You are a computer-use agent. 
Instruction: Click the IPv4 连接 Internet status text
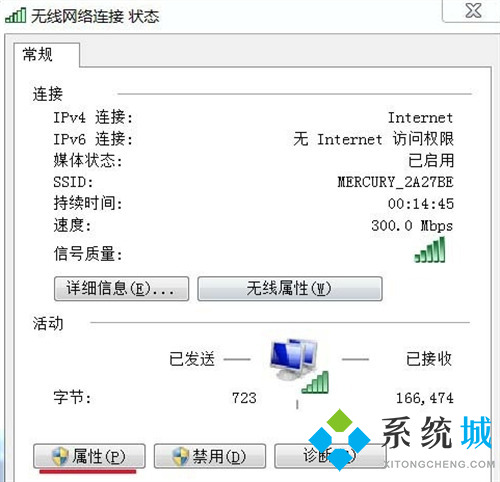click(420, 118)
